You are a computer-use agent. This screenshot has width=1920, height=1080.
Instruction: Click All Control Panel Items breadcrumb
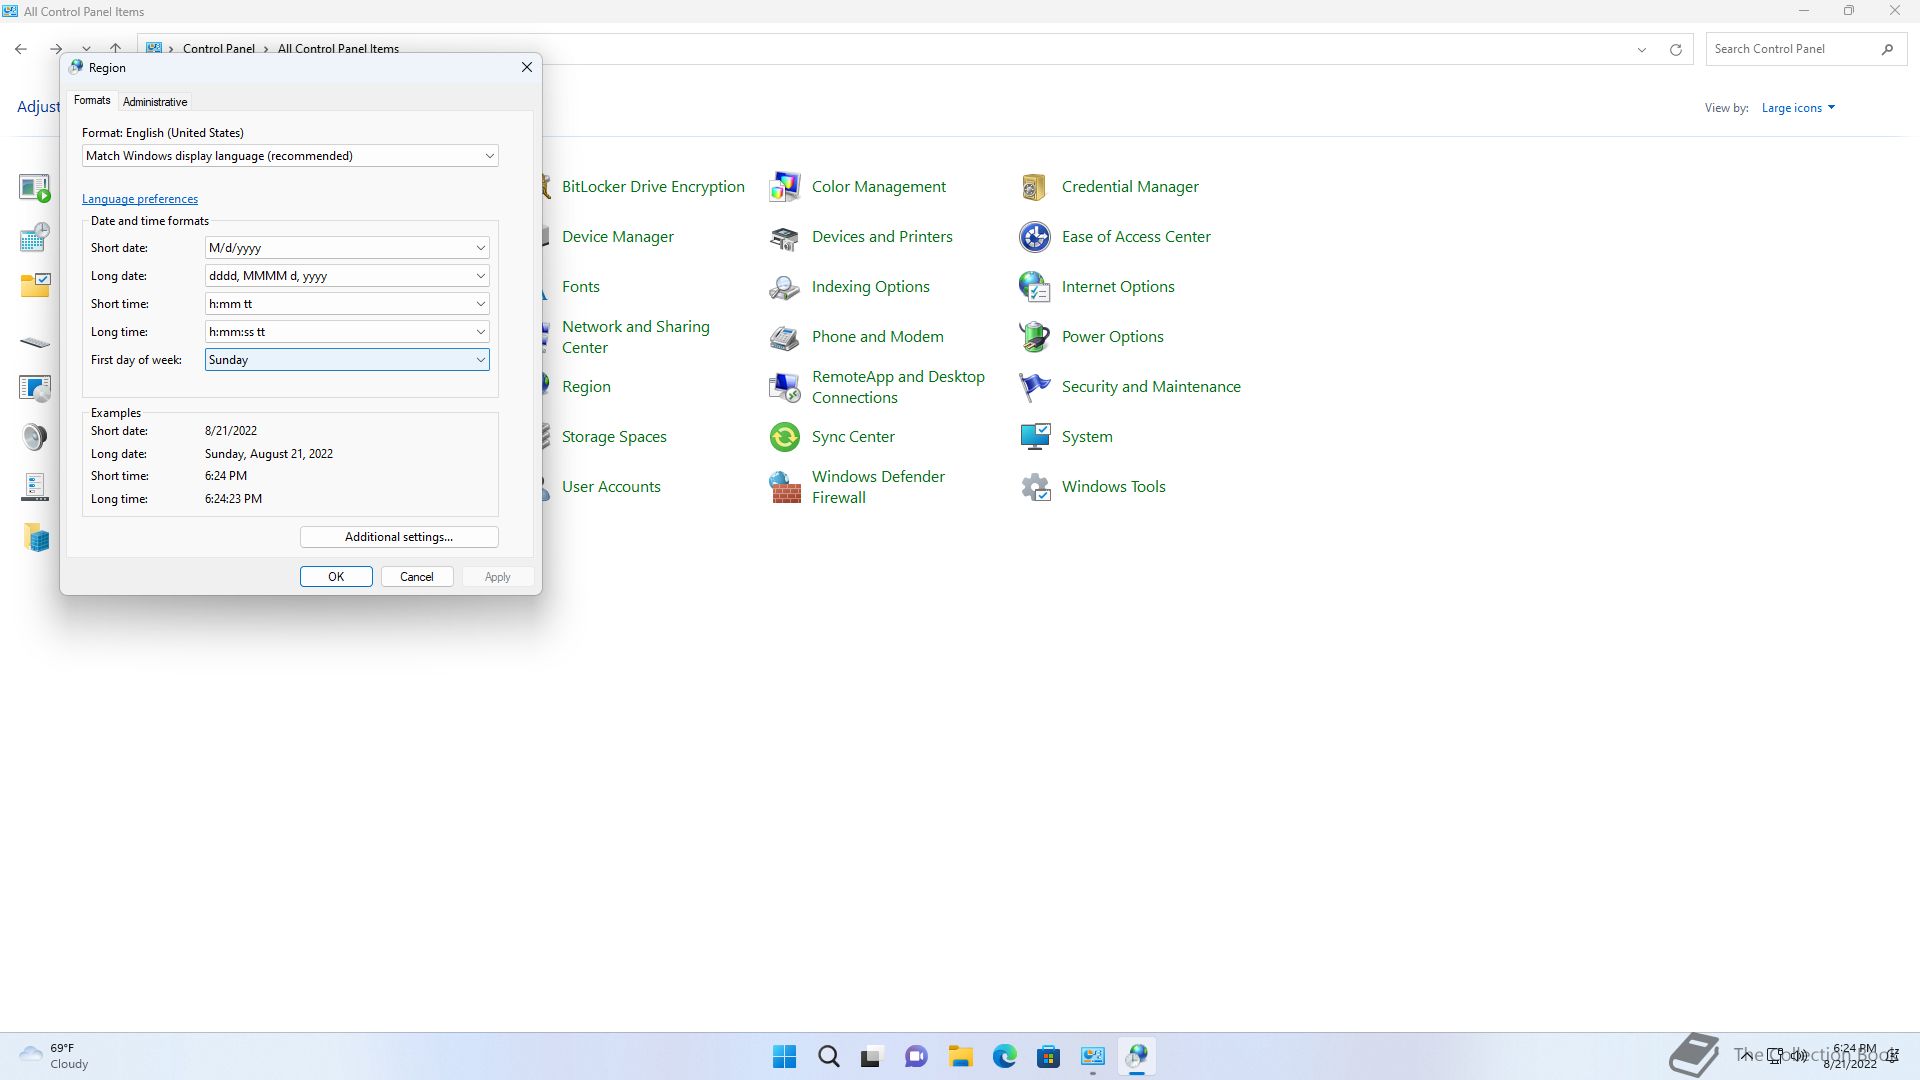(x=338, y=49)
